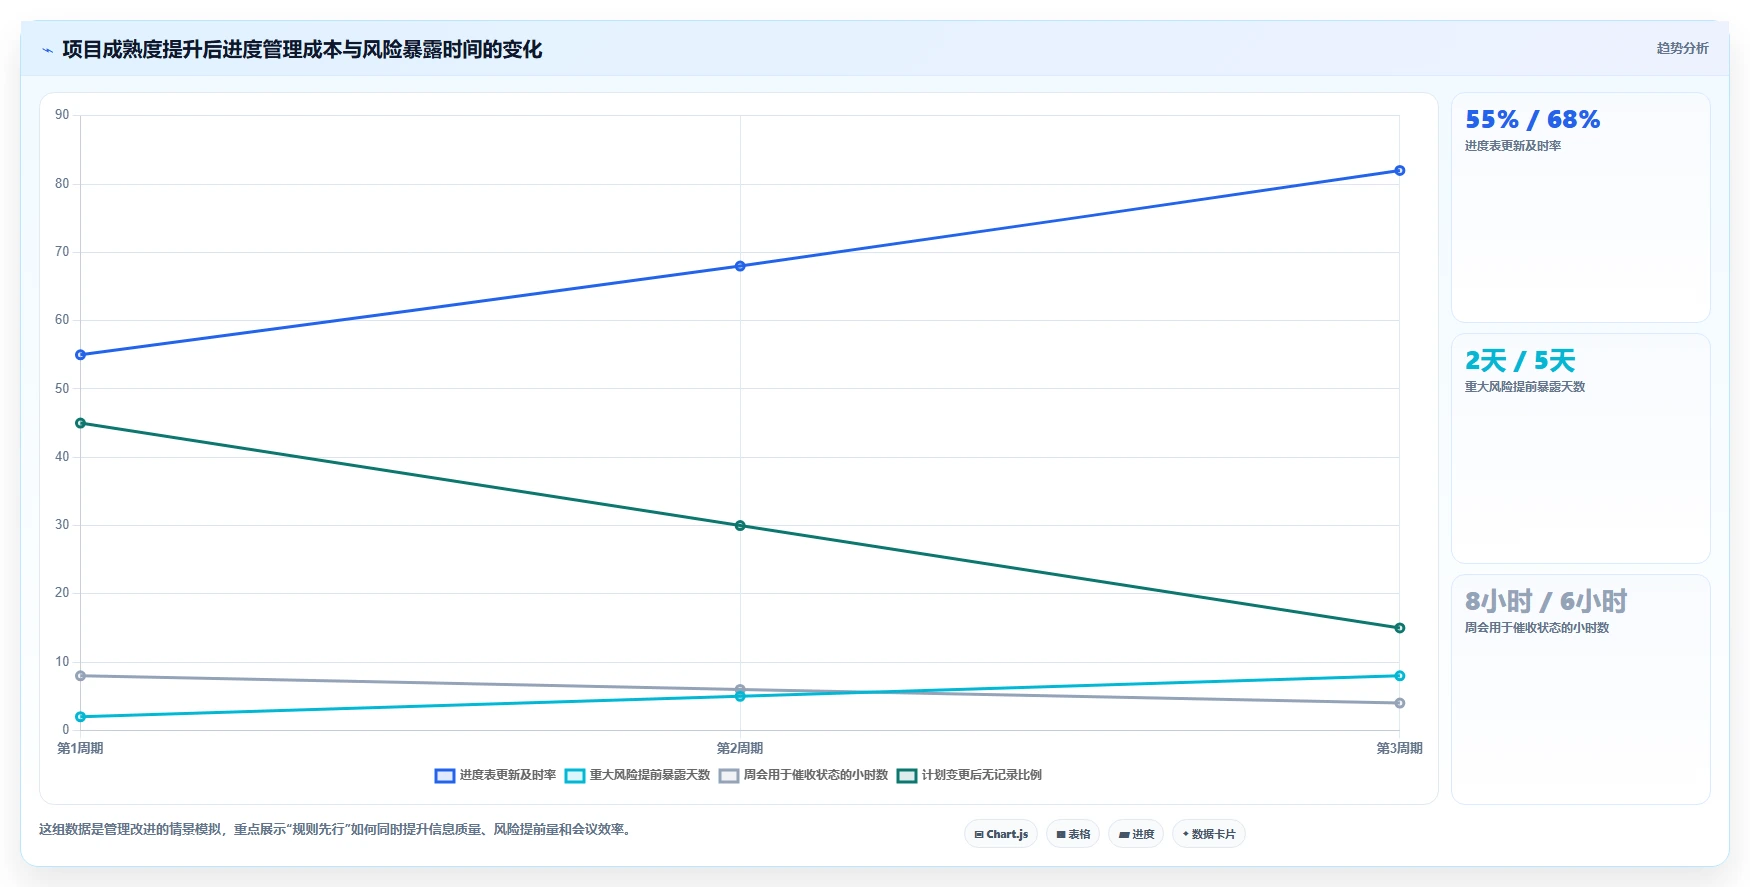Click the y-axis label 50
Image resolution: width=1750 pixels, height=887 pixels.
[x=62, y=388]
